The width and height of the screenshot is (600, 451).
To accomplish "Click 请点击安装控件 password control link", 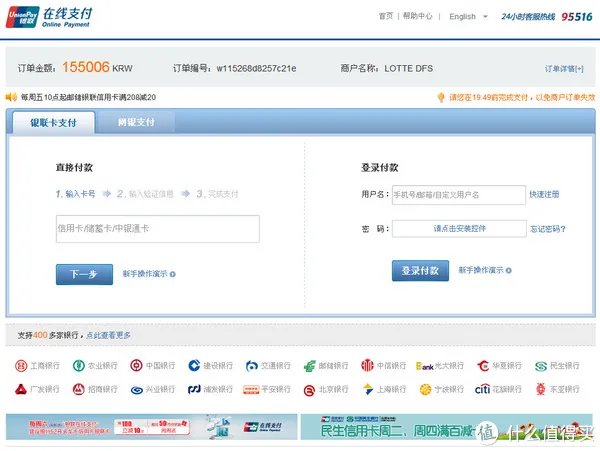I will pos(459,229).
